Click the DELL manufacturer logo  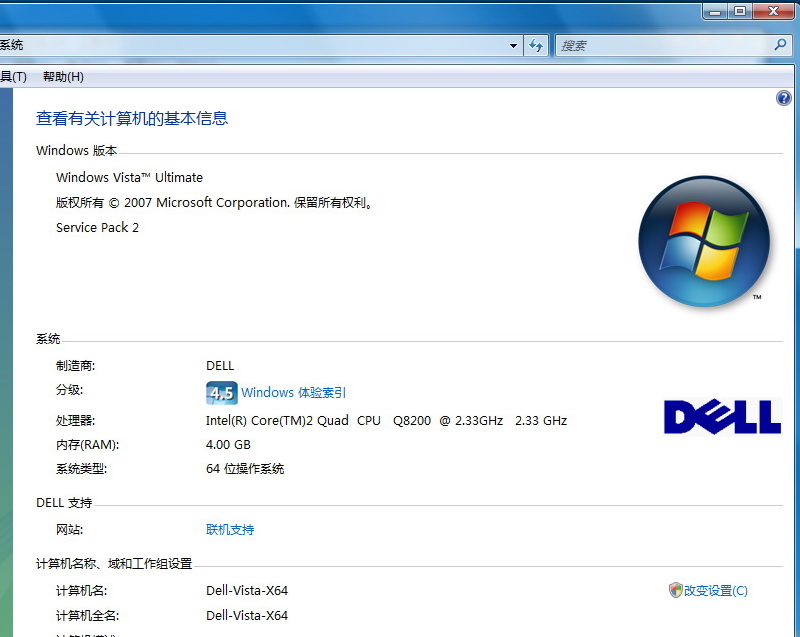coord(722,417)
